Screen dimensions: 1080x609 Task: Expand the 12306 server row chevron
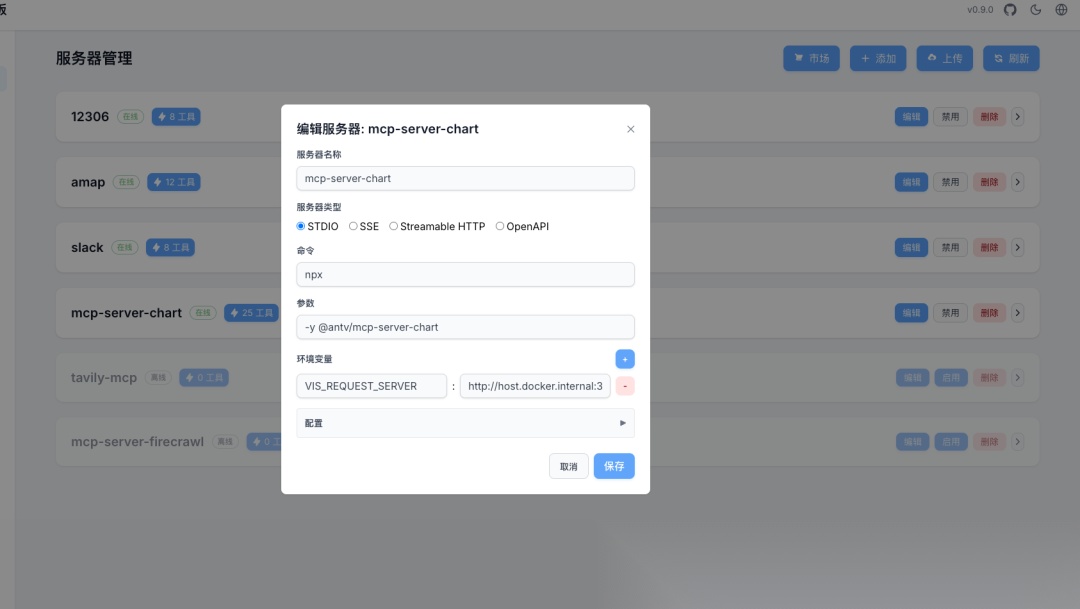[x=1017, y=116]
